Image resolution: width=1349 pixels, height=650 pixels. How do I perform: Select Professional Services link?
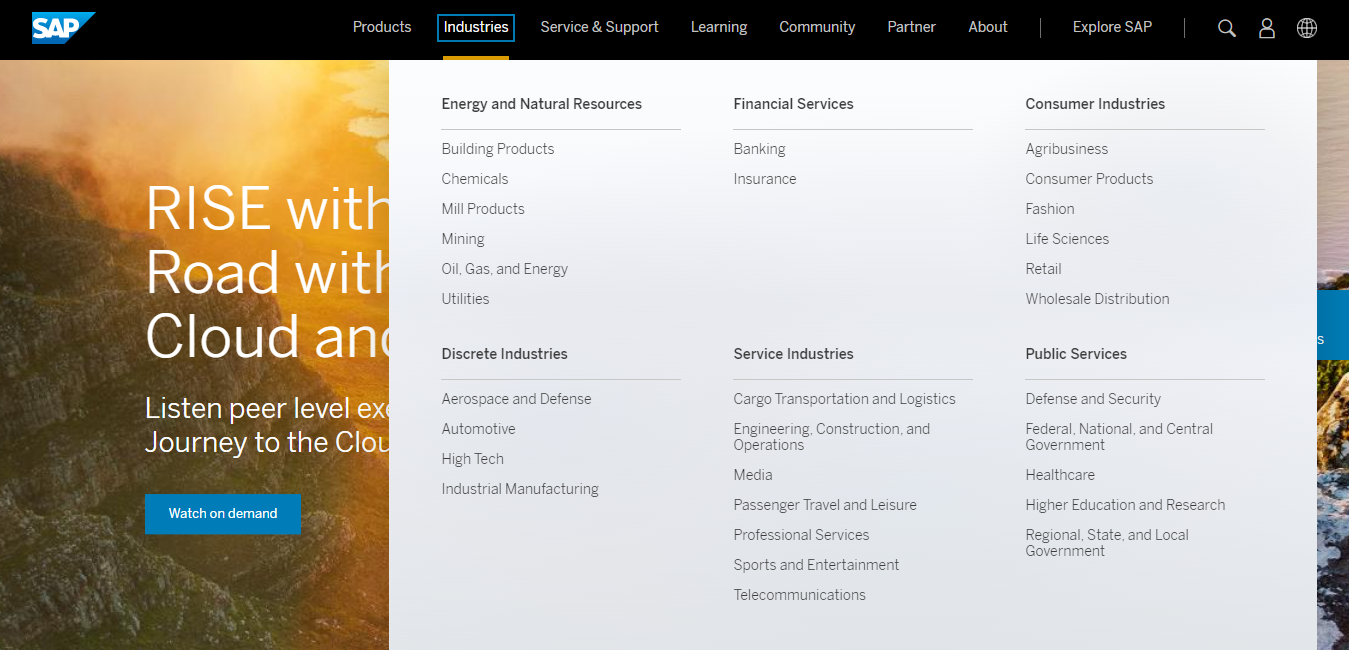pyautogui.click(x=801, y=535)
